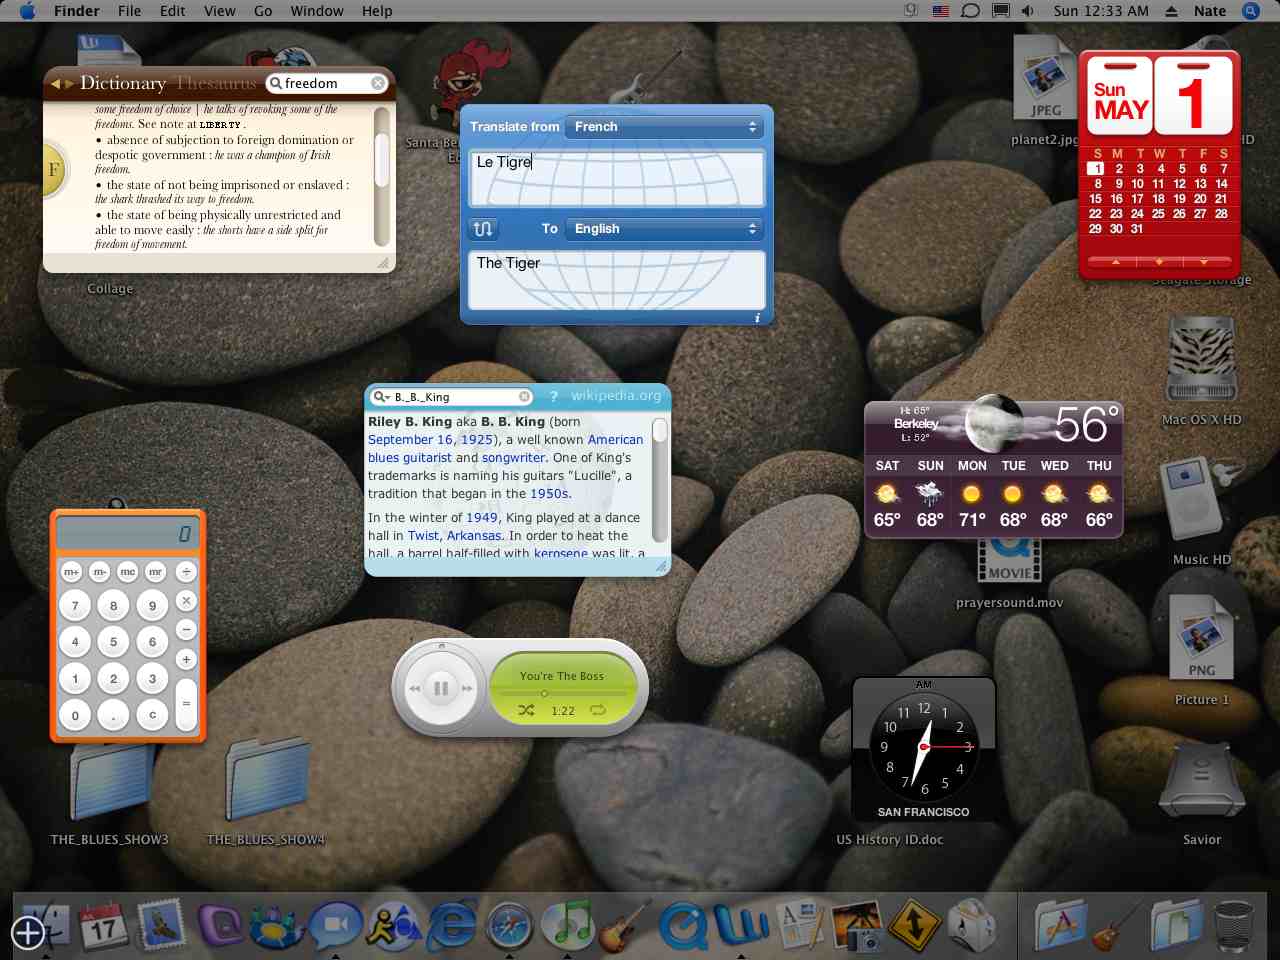This screenshot has height=960, width=1280.
Task: Click the info button on Translation widget
Action: click(757, 318)
